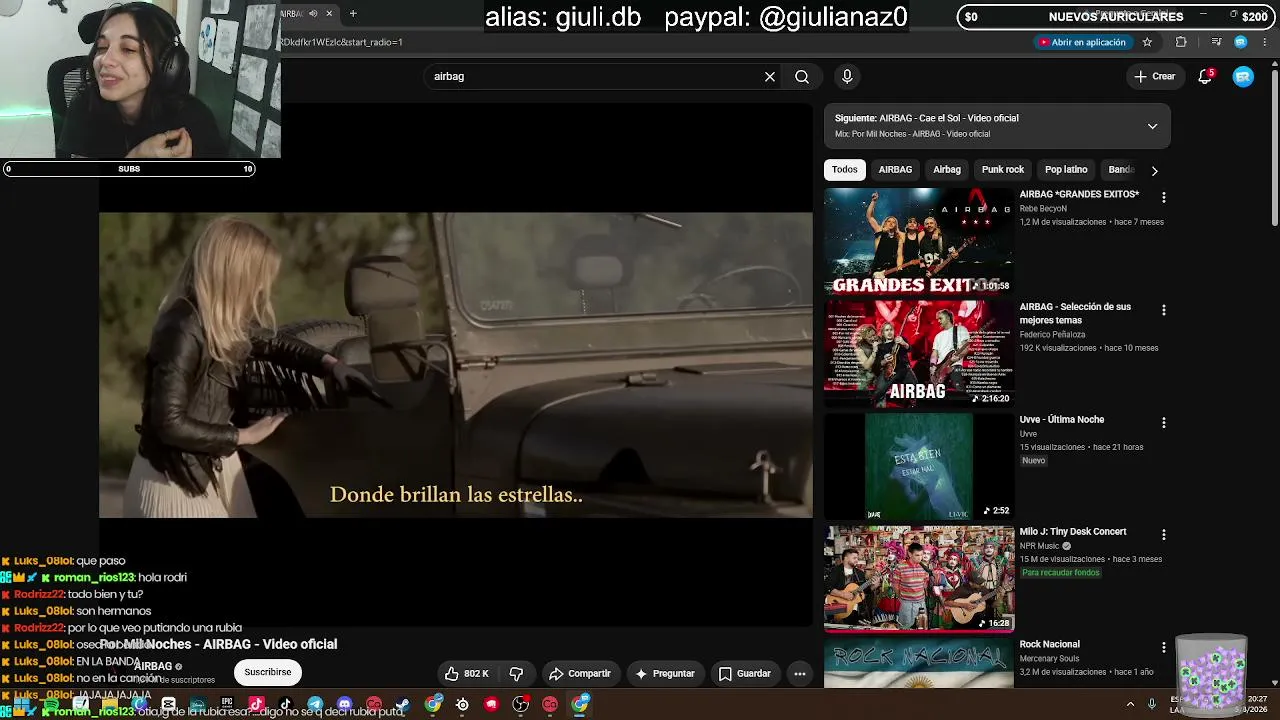The height and width of the screenshot is (720, 1280).
Task: Click Federico Peñaloza channel name
Action: pos(1052,335)
